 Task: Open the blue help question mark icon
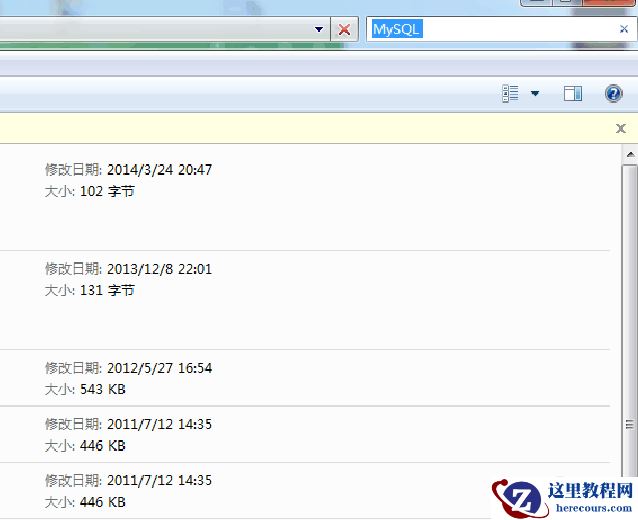click(x=613, y=94)
